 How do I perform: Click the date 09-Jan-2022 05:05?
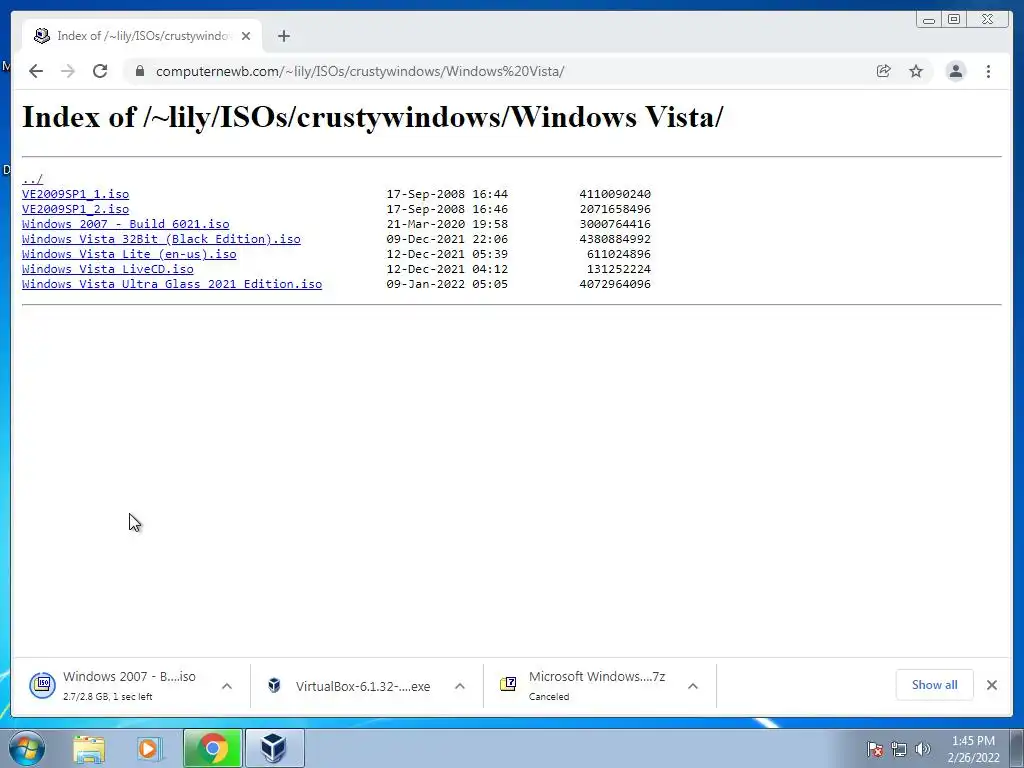(x=447, y=284)
